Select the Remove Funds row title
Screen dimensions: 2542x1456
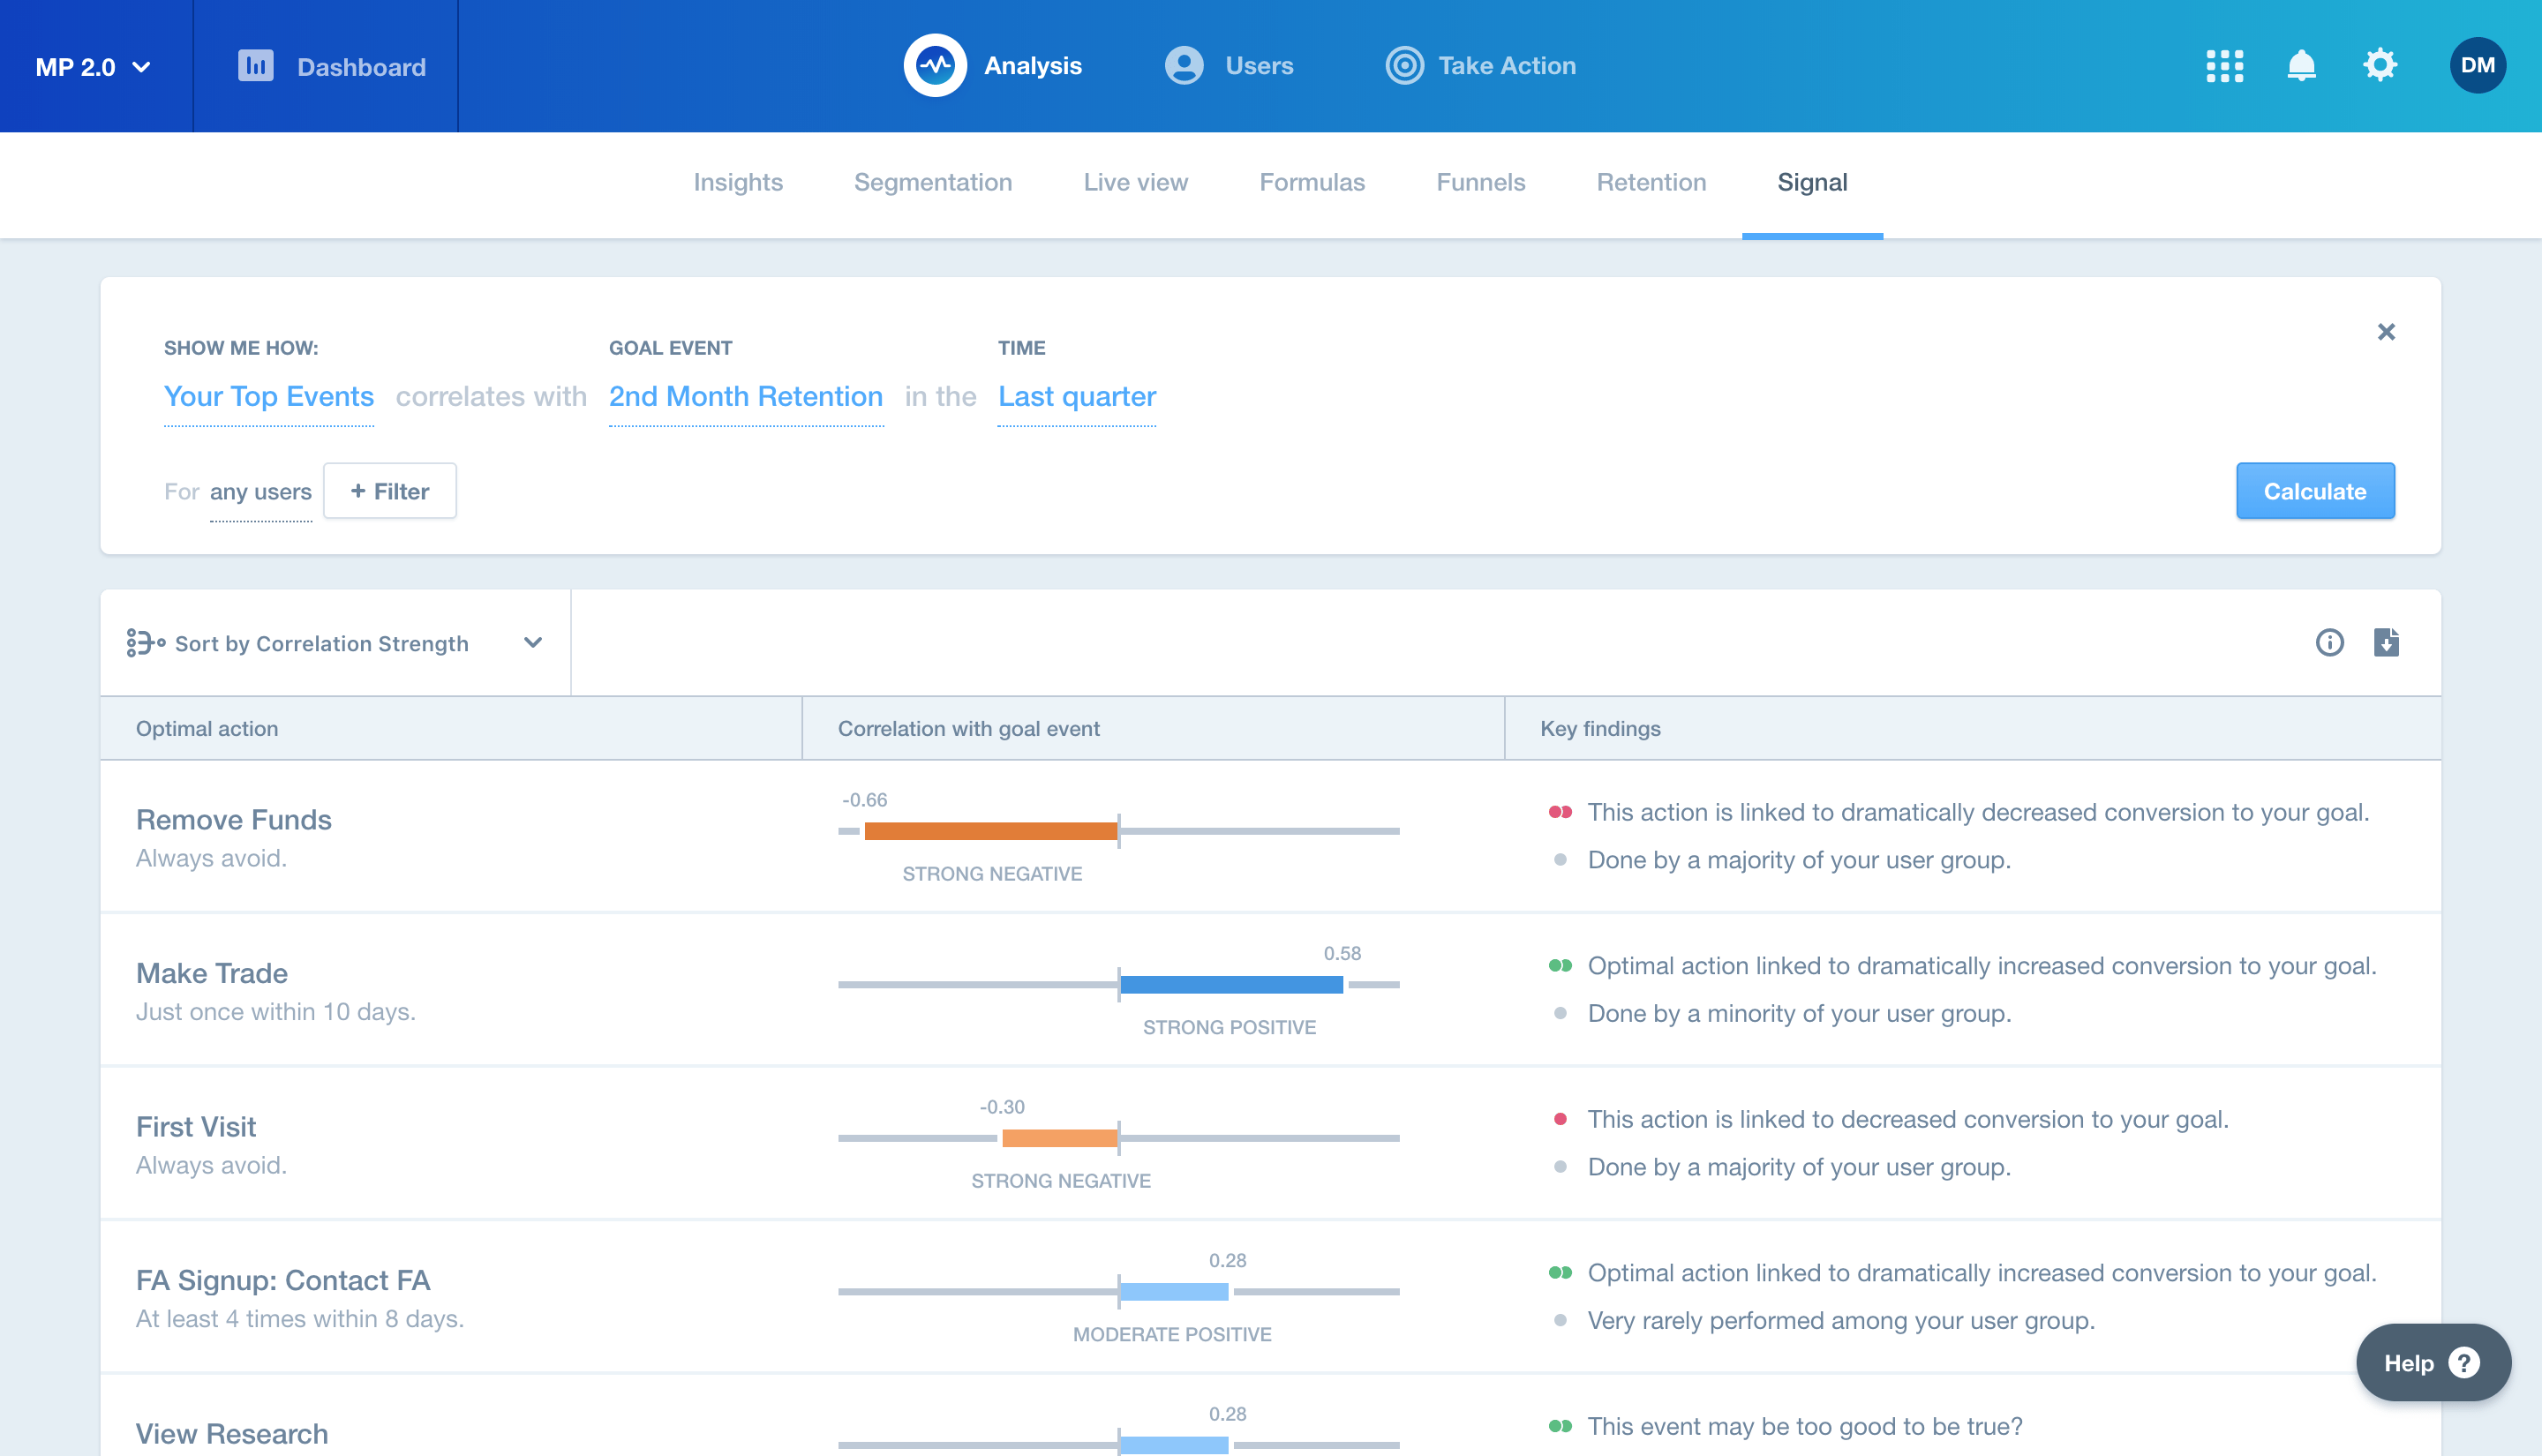pos(233,820)
